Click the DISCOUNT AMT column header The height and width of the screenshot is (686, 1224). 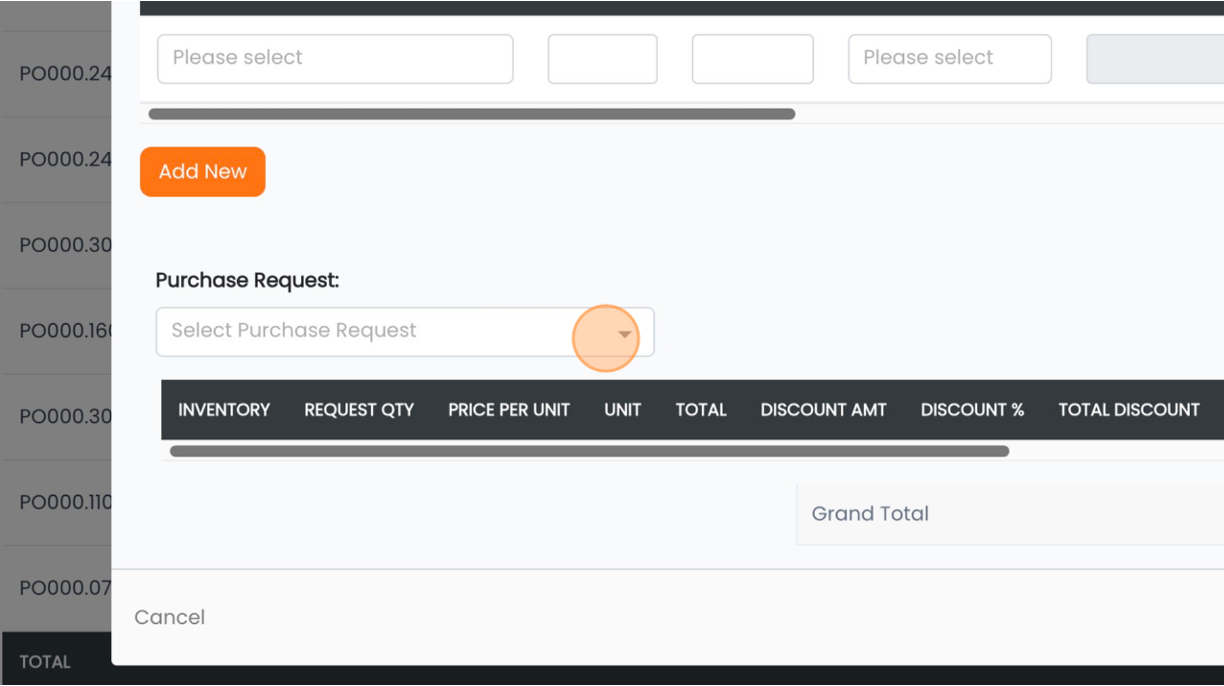click(x=824, y=410)
